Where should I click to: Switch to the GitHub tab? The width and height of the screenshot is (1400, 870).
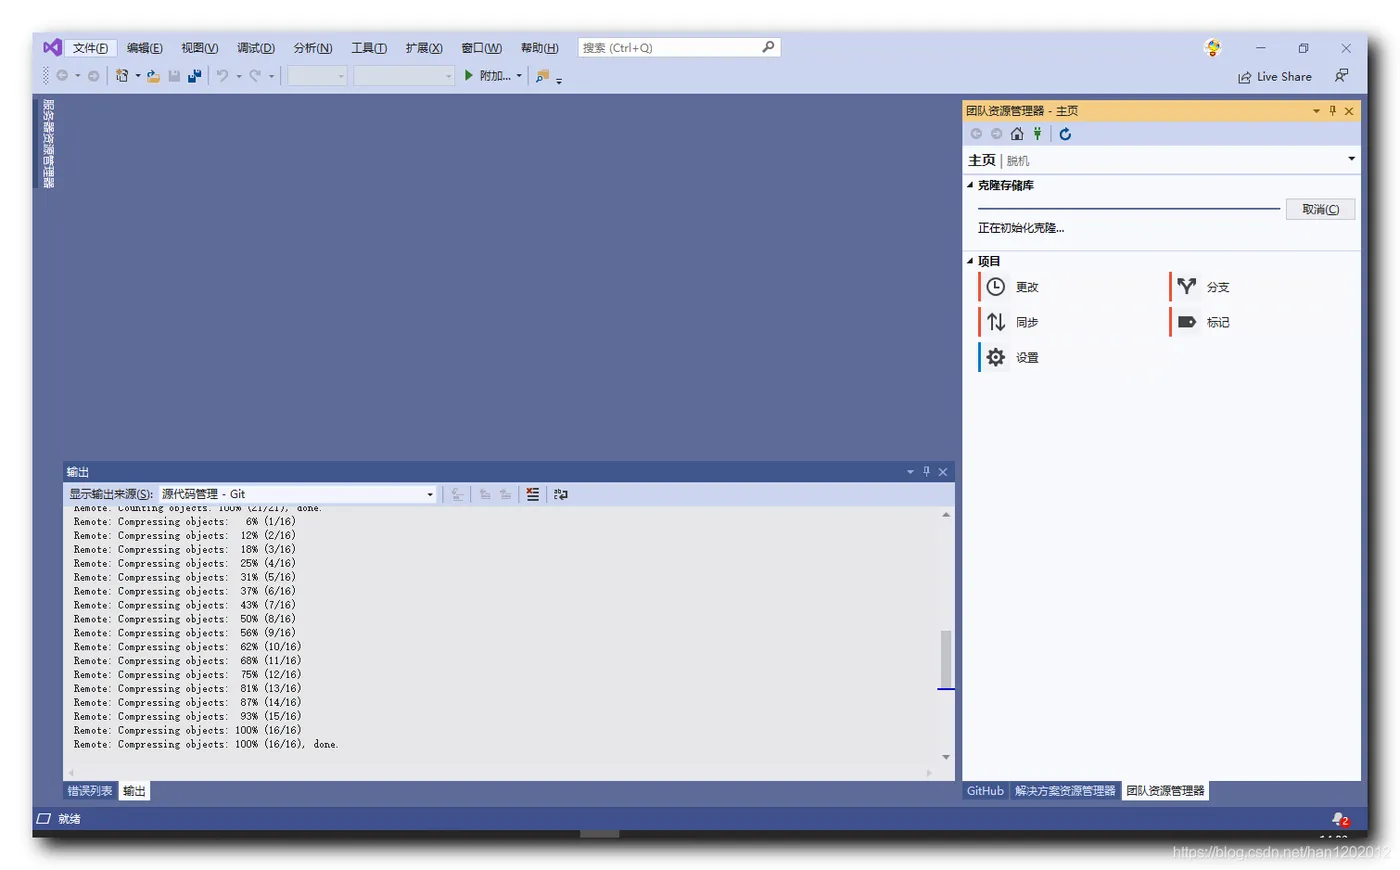point(985,791)
